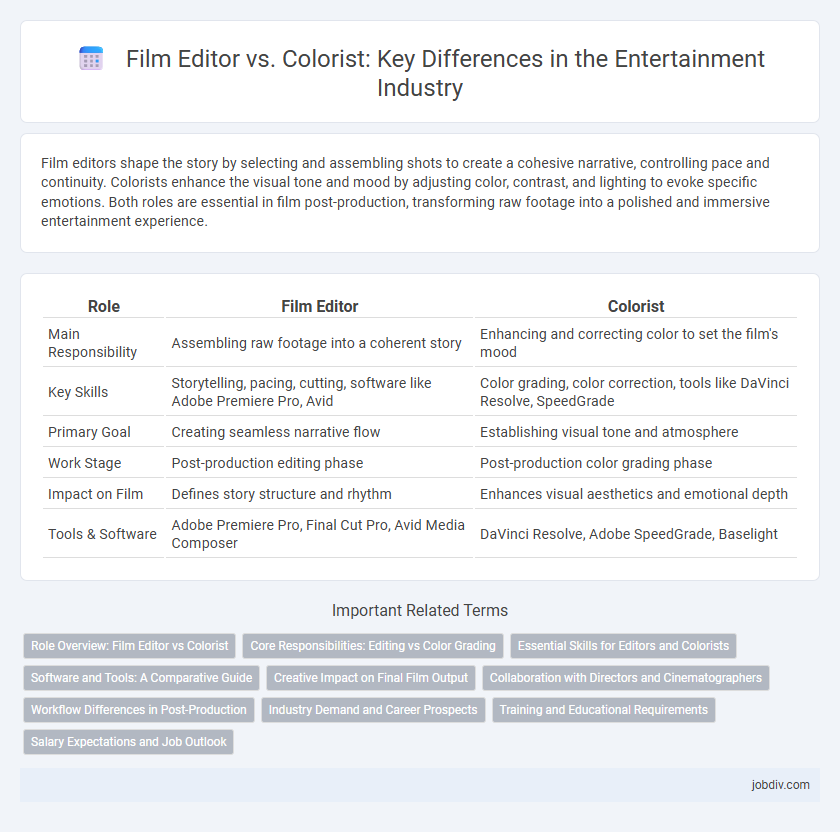
Task: Click 'Adobe Premiere Pro, Final Cut Pro' cell
Action: pos(319,534)
